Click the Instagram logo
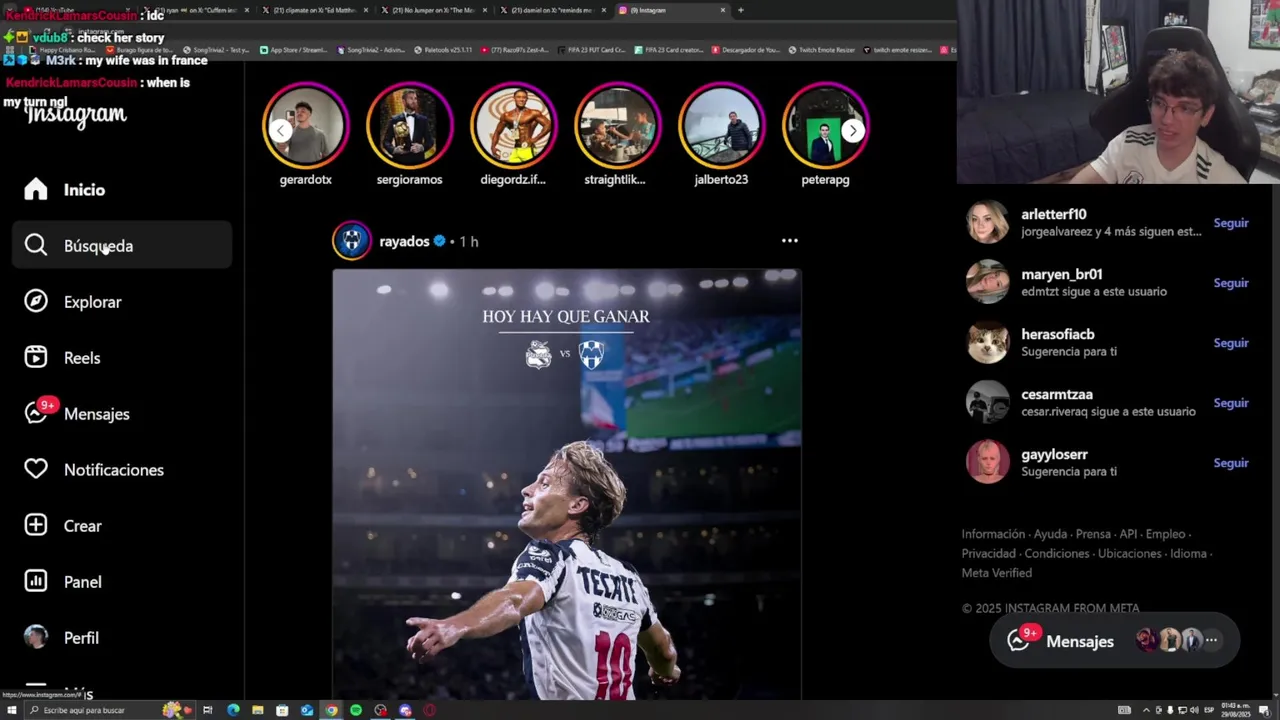Image resolution: width=1280 pixels, height=720 pixels. pos(76,114)
